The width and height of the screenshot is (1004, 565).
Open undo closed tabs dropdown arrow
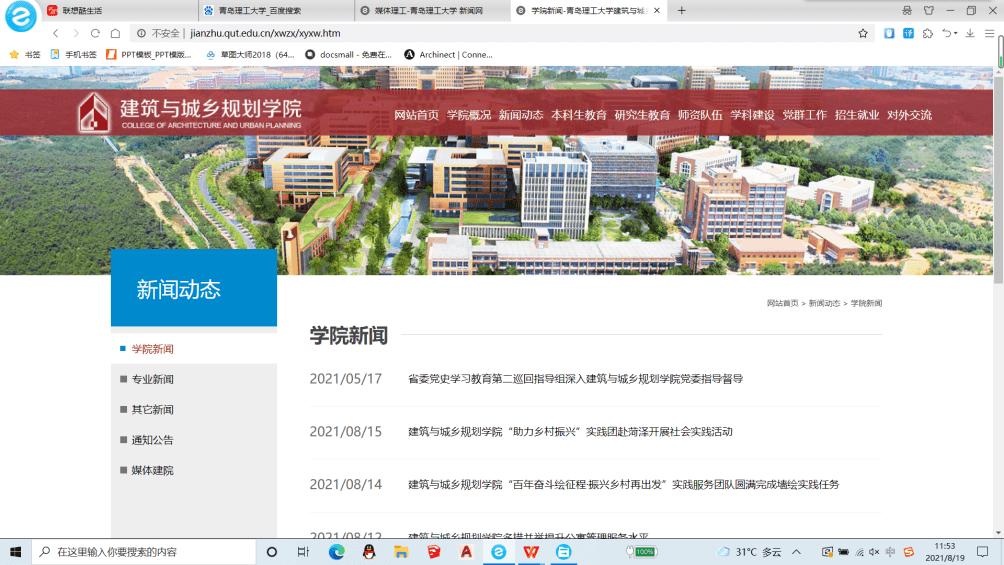tap(955, 33)
